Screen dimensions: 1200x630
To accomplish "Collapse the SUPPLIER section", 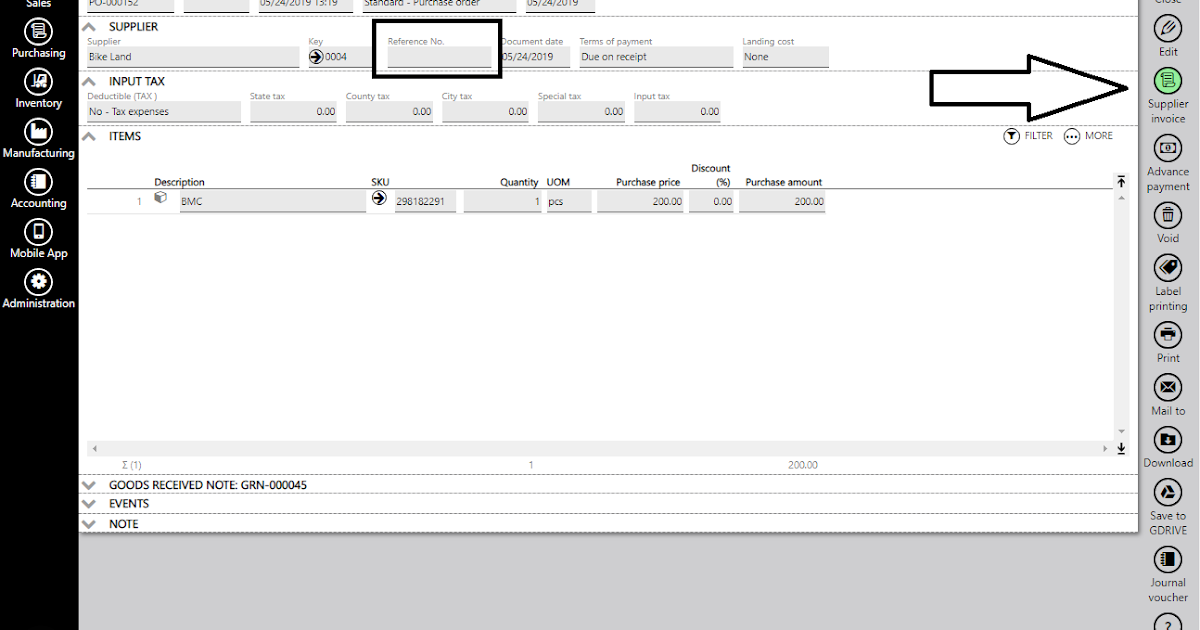I will 90,26.
